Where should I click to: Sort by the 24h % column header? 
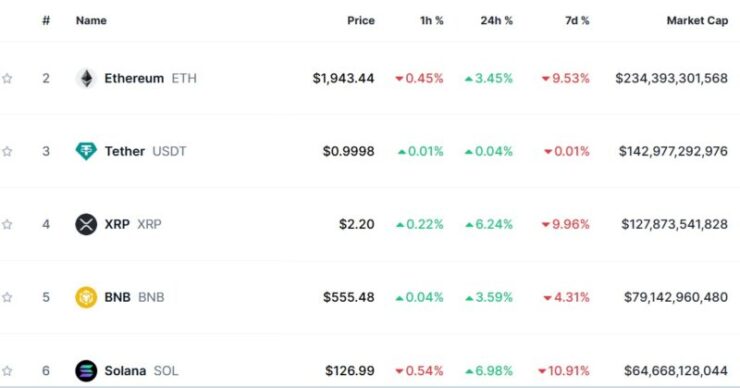496,21
